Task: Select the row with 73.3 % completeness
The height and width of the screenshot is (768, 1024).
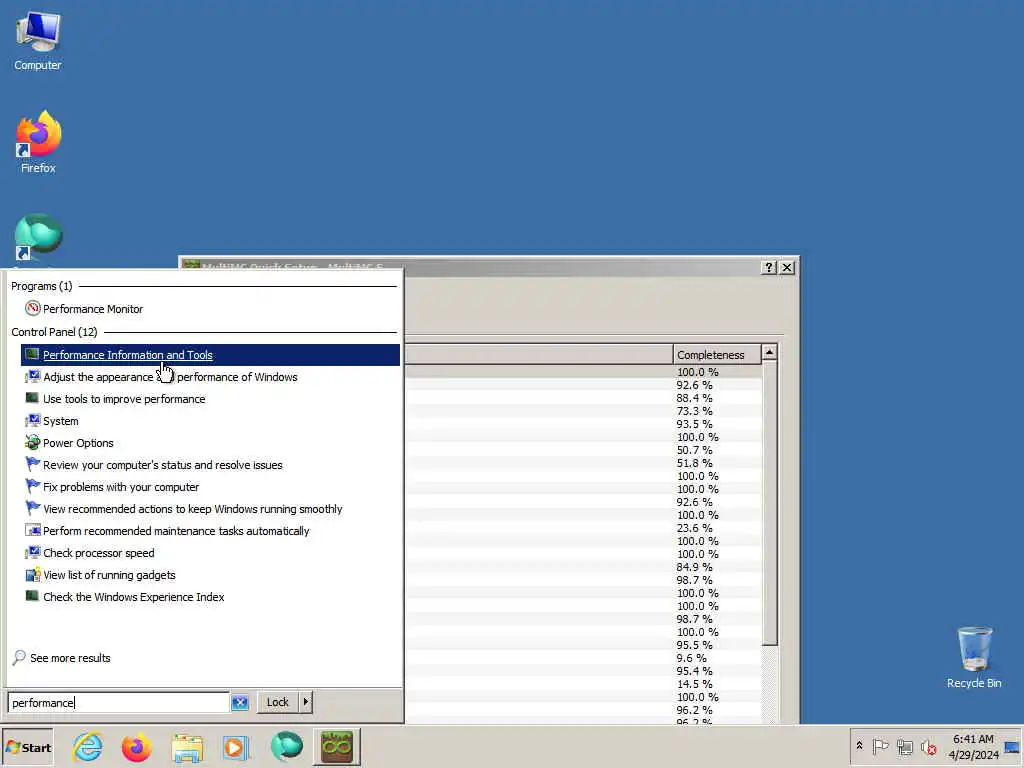Action: (583, 411)
